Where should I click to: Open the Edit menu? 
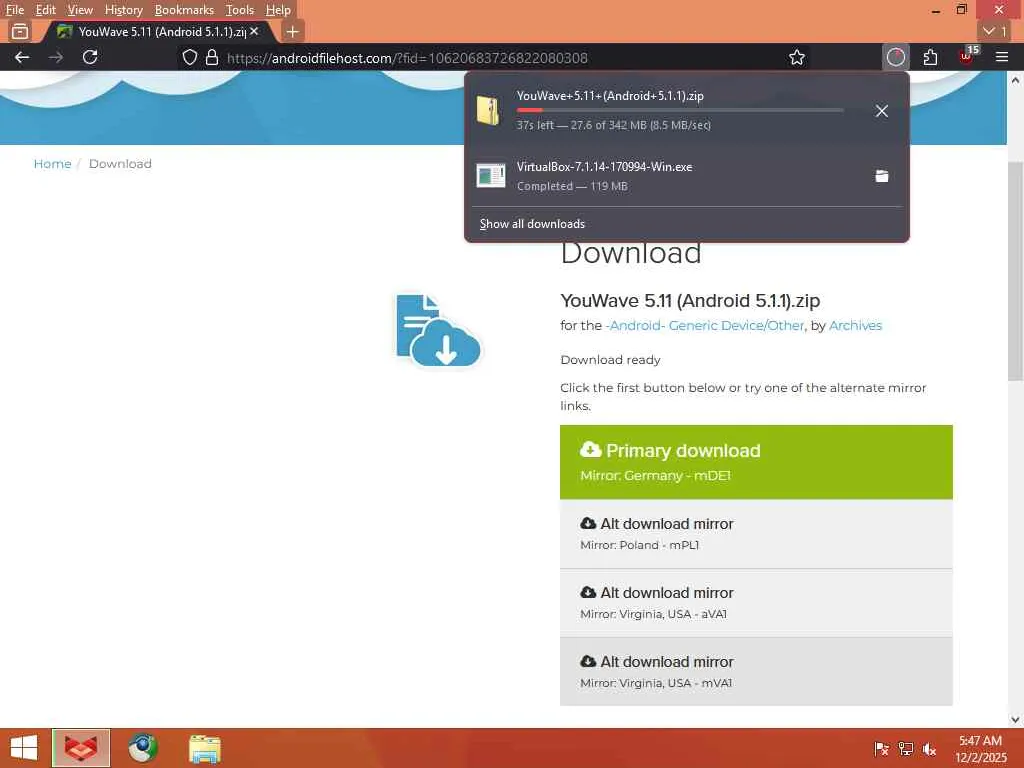pos(45,10)
